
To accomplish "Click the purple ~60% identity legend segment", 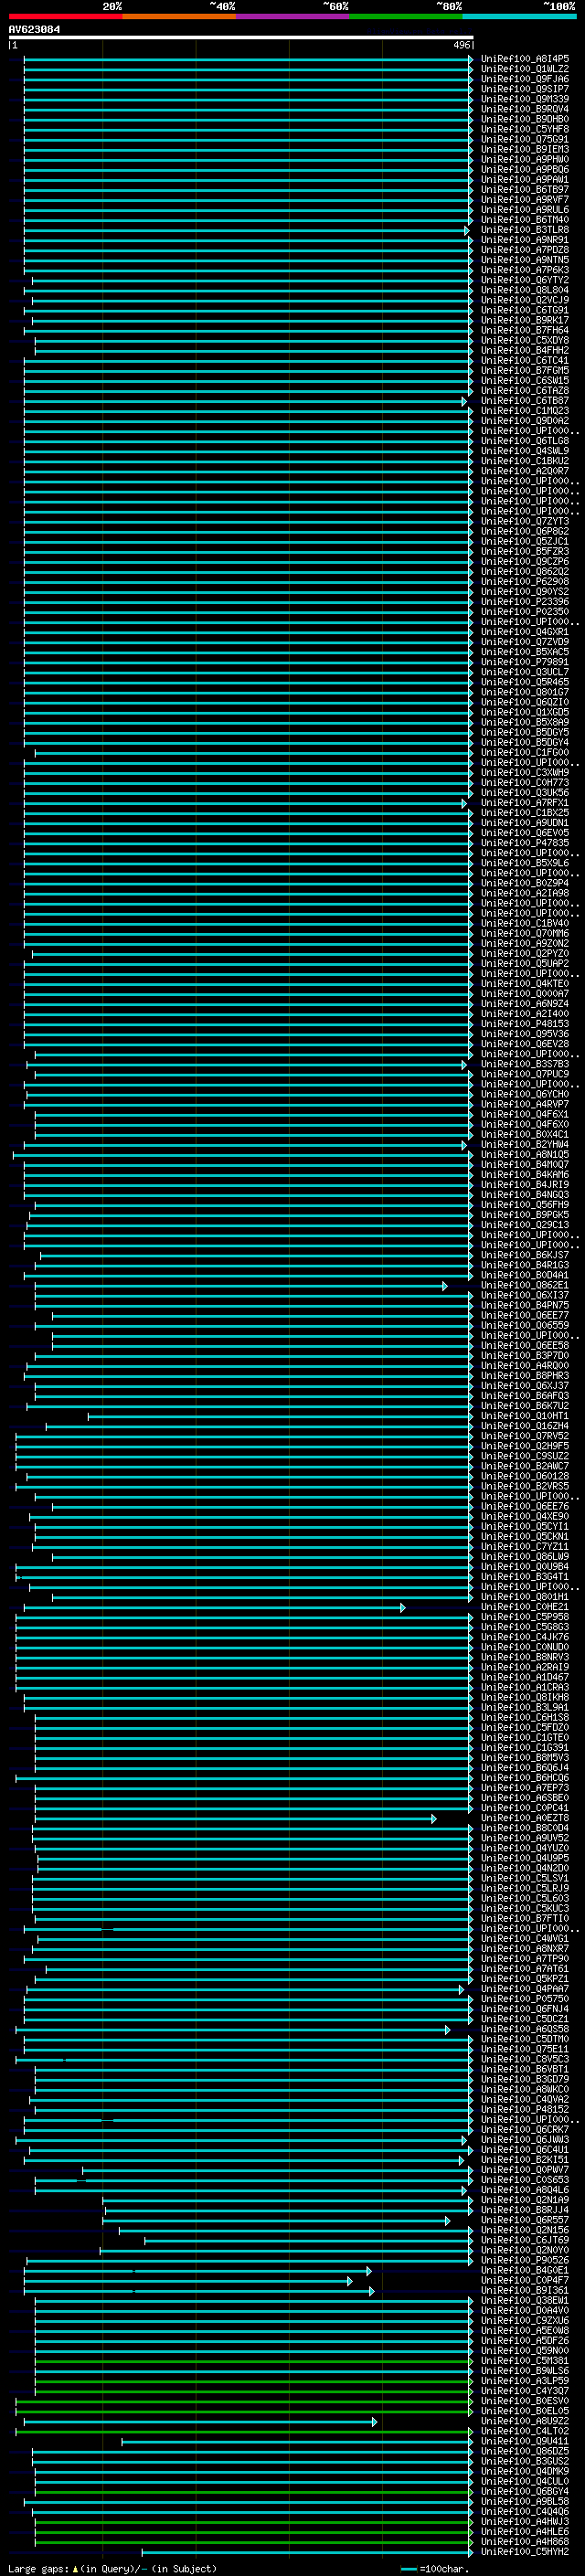I will pyautogui.click(x=292, y=16).
